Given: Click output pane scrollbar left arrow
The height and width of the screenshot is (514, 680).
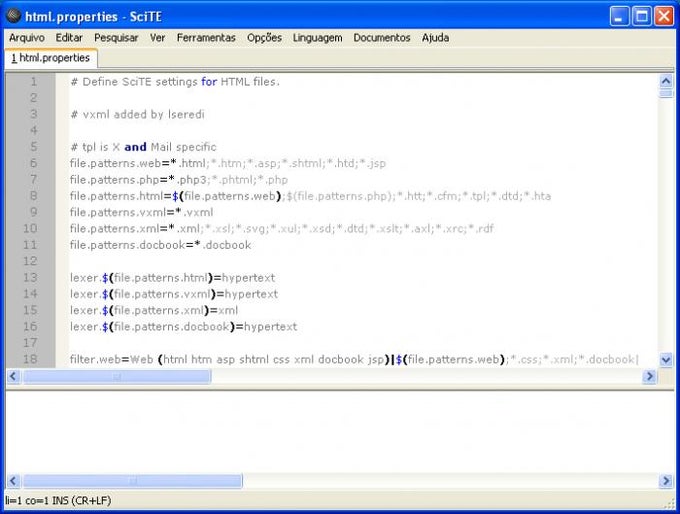Looking at the screenshot, I should coord(13,481).
